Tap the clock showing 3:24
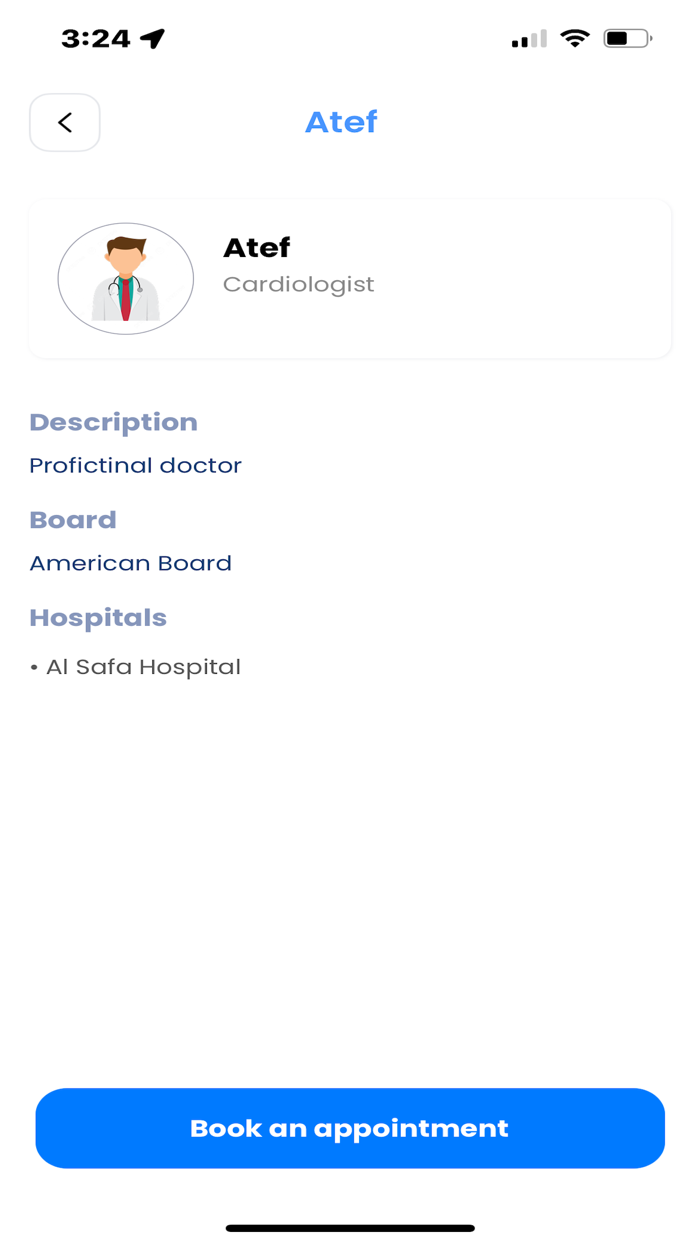This screenshot has width=700, height=1244. tap(97, 37)
